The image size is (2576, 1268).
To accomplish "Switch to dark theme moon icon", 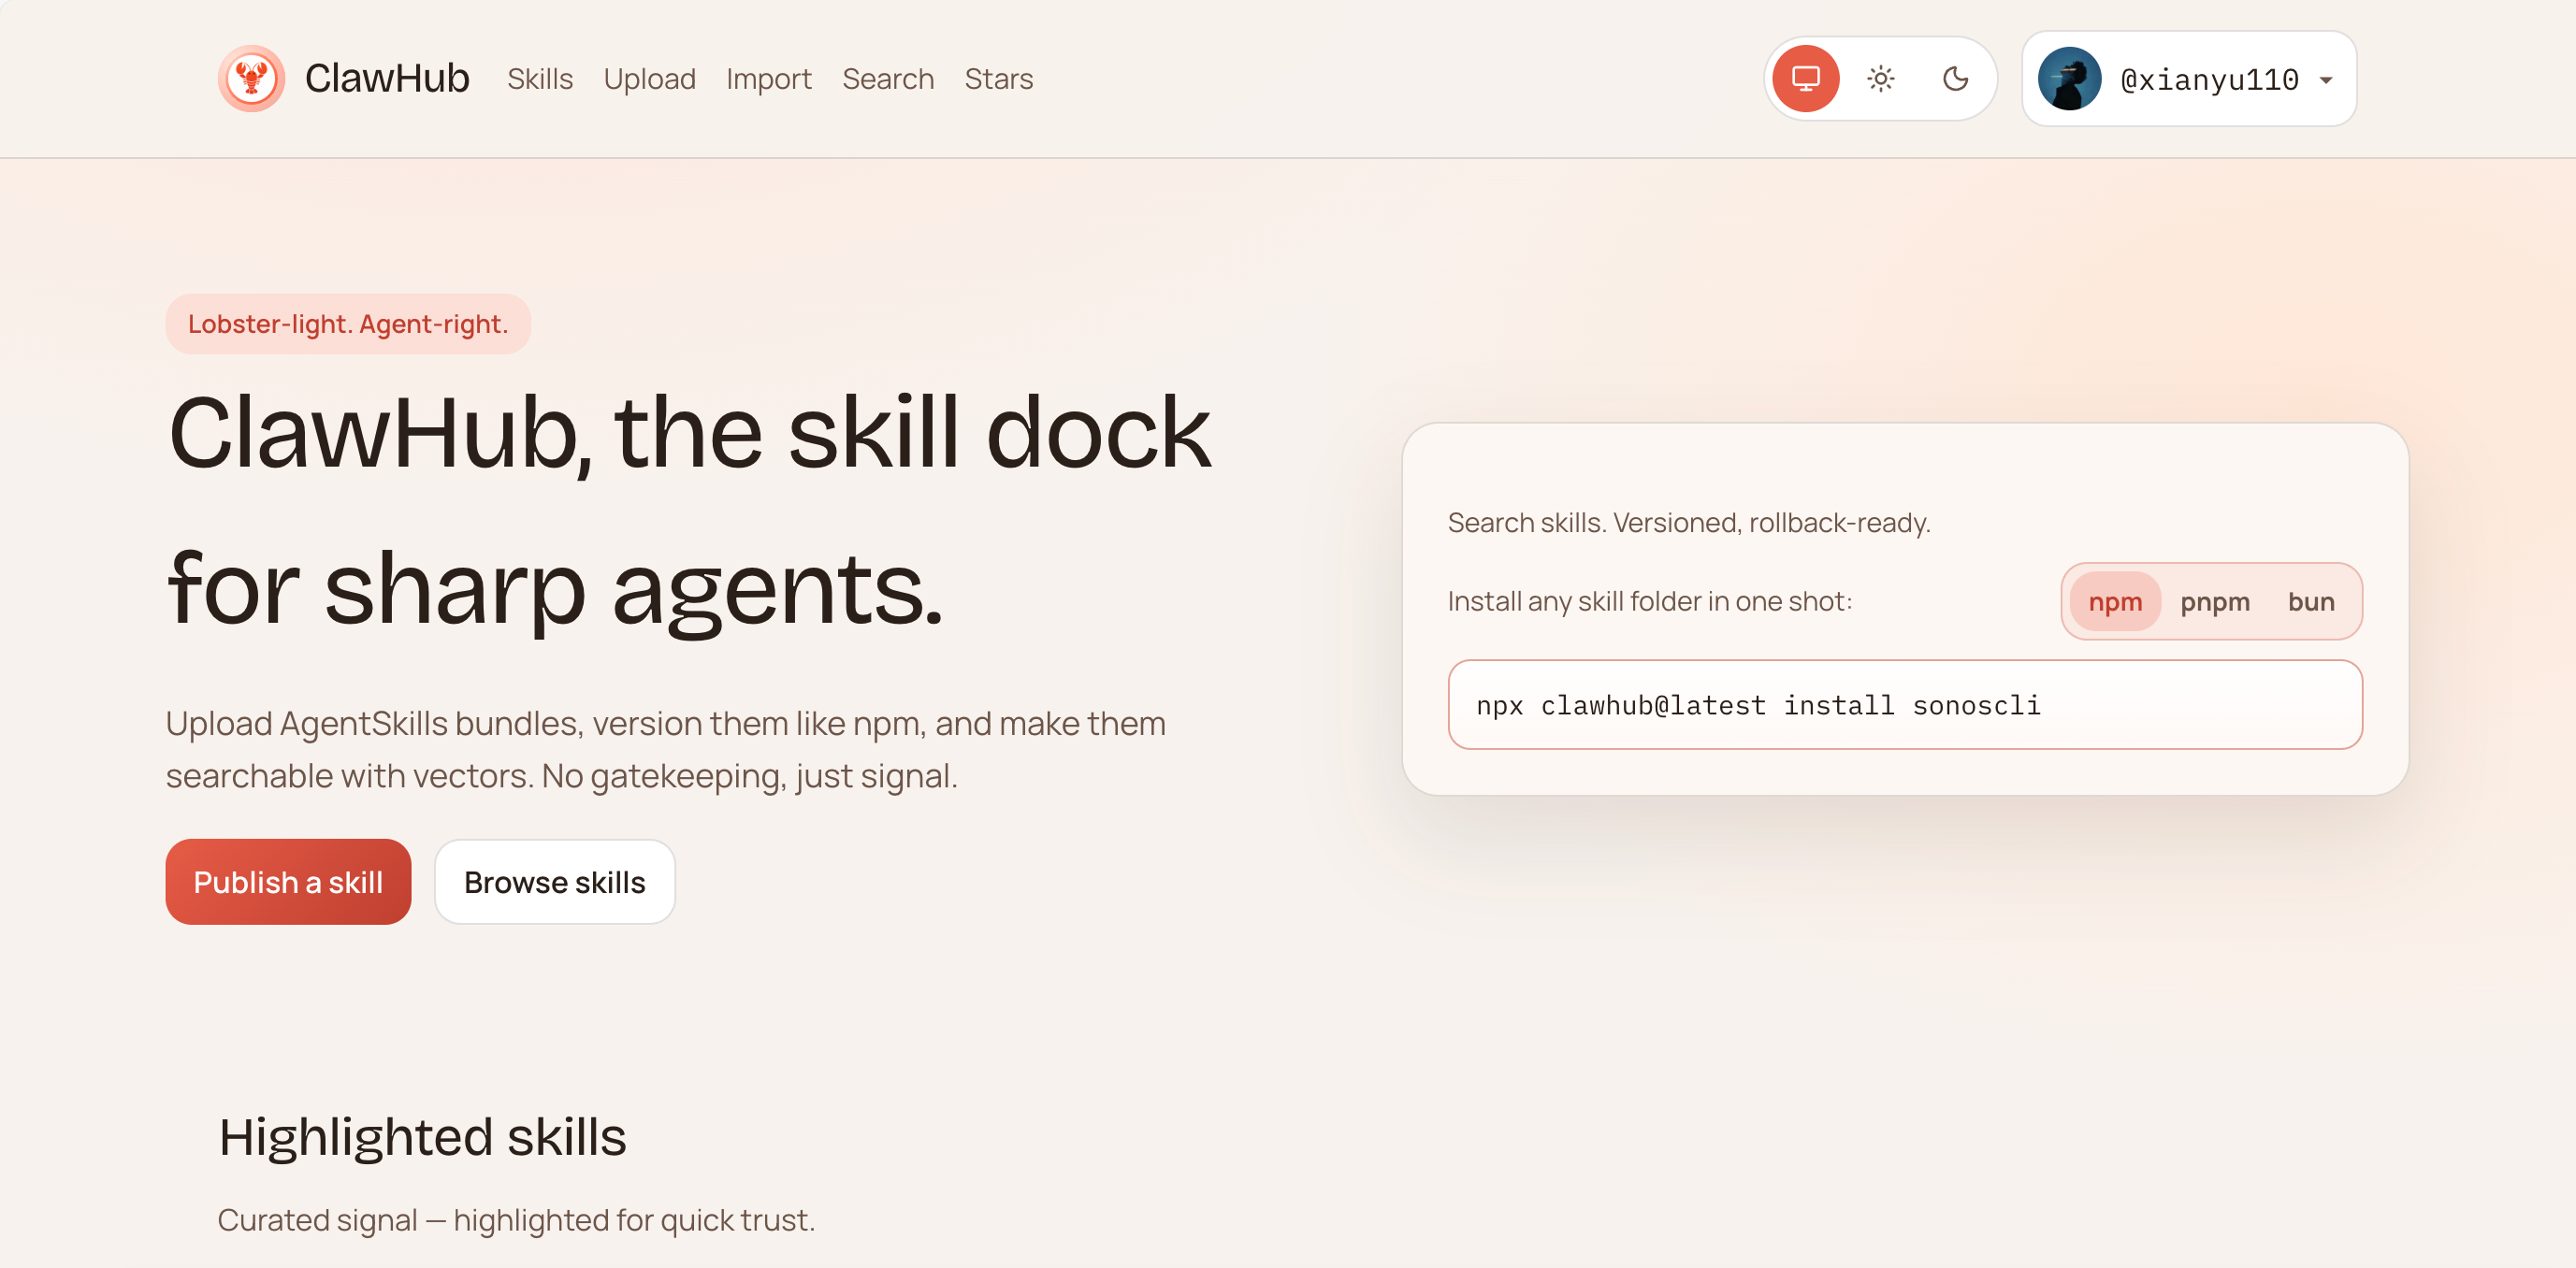I will pyautogui.click(x=1955, y=78).
